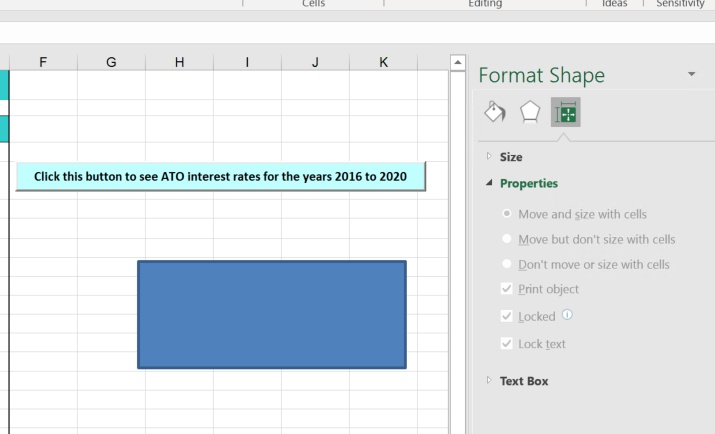Select the Size & Properties tab icon
The width and height of the screenshot is (715, 434).
pos(565,112)
